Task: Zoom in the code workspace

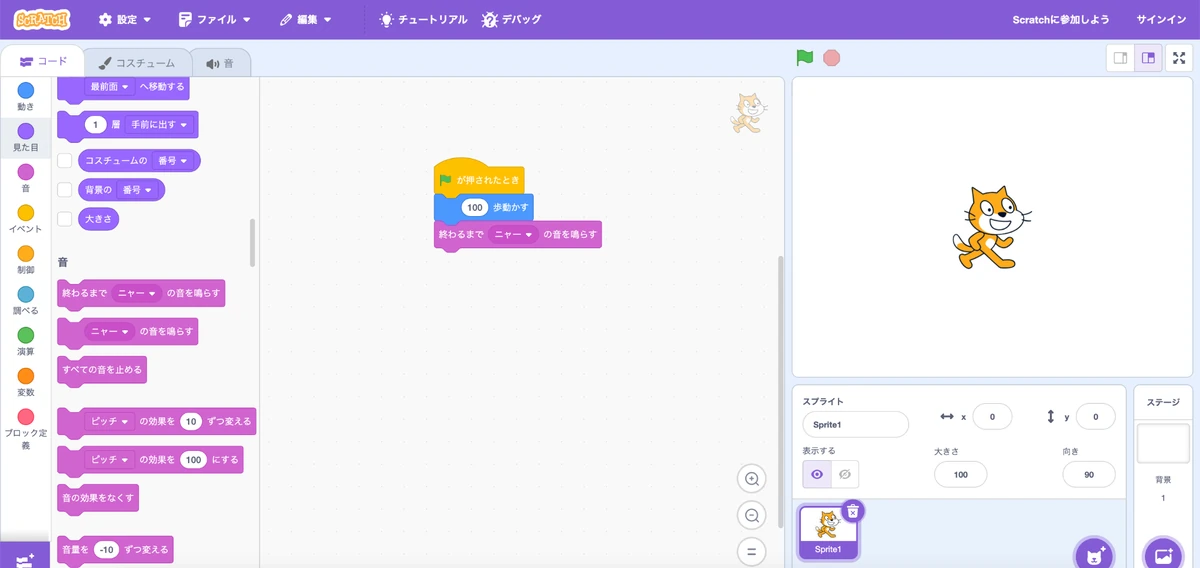Action: pyautogui.click(x=751, y=479)
